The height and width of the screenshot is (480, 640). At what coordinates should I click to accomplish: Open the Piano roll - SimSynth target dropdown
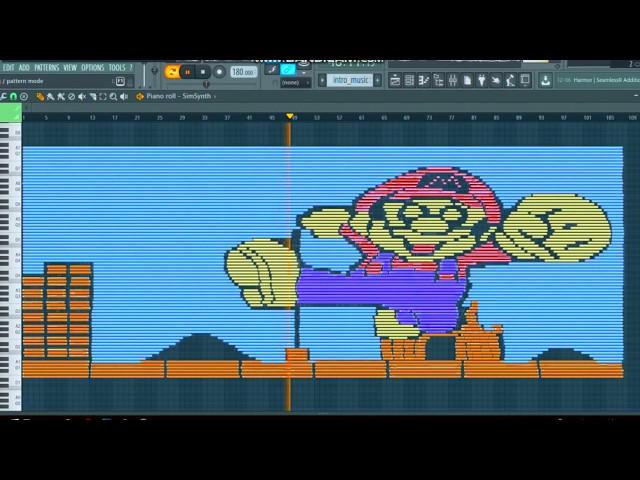pos(181,96)
